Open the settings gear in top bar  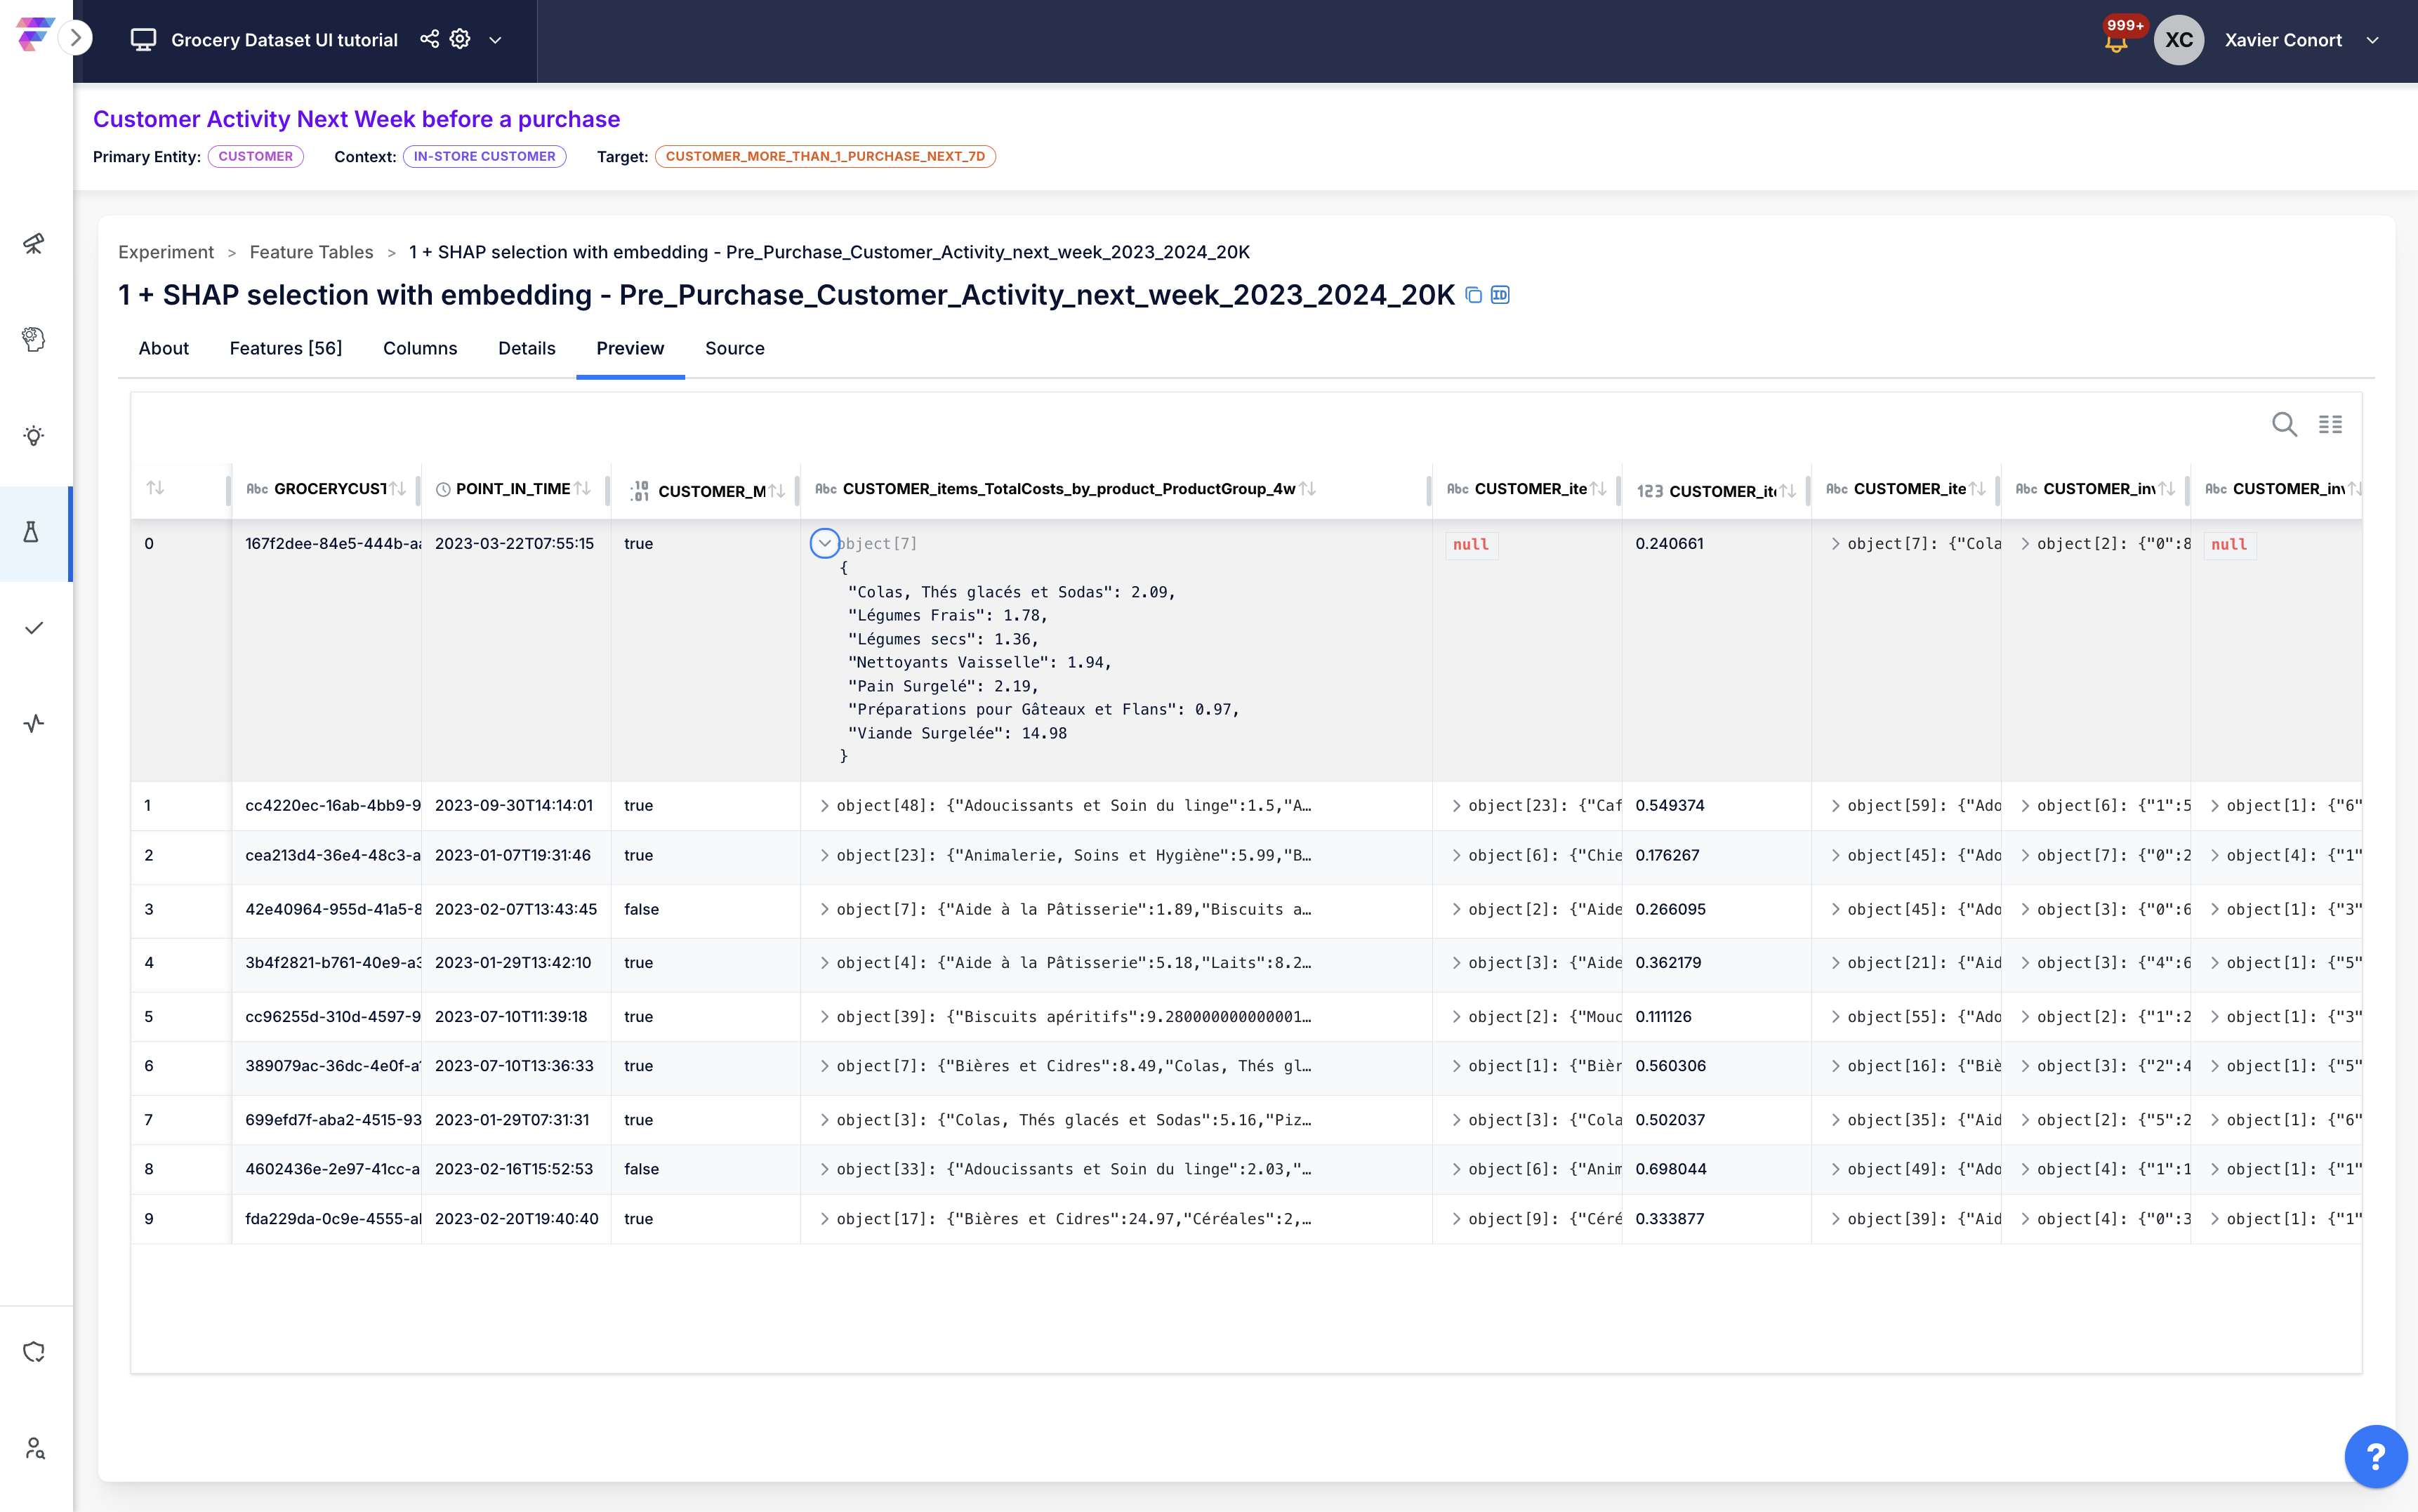460,39
